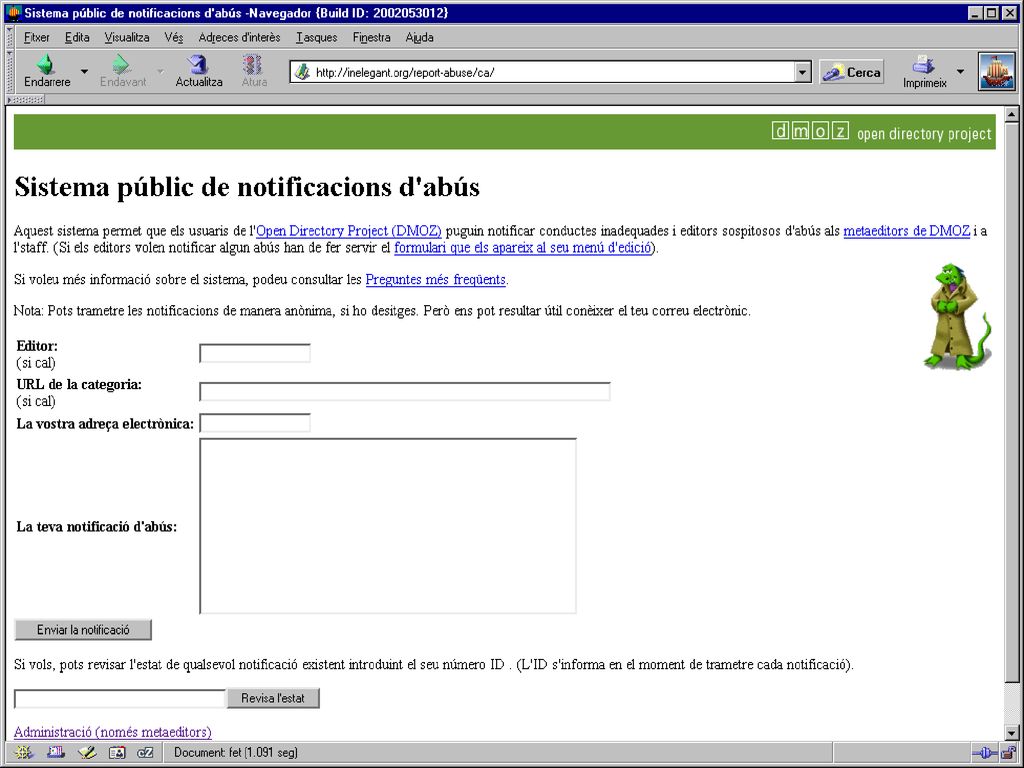
Task: Focus the adreça electrònica field
Action: pos(255,423)
